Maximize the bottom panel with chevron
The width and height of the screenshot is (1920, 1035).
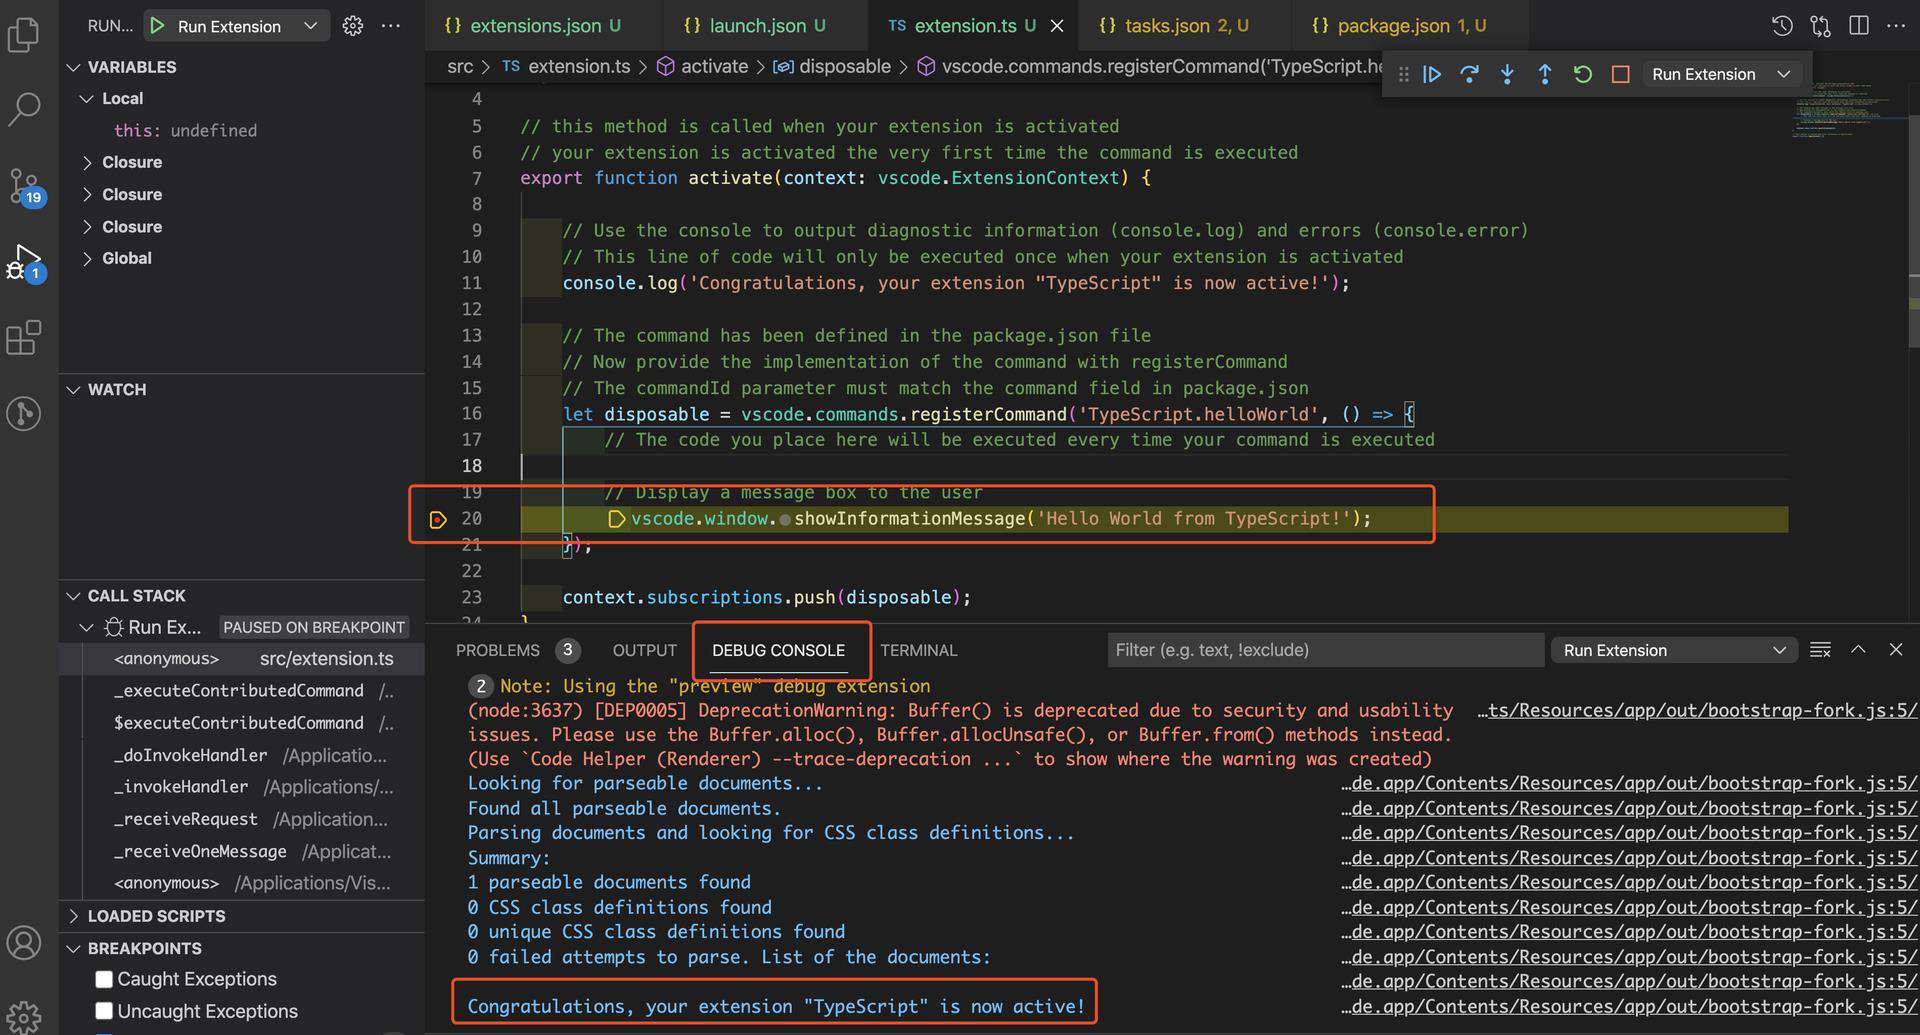tap(1858, 650)
